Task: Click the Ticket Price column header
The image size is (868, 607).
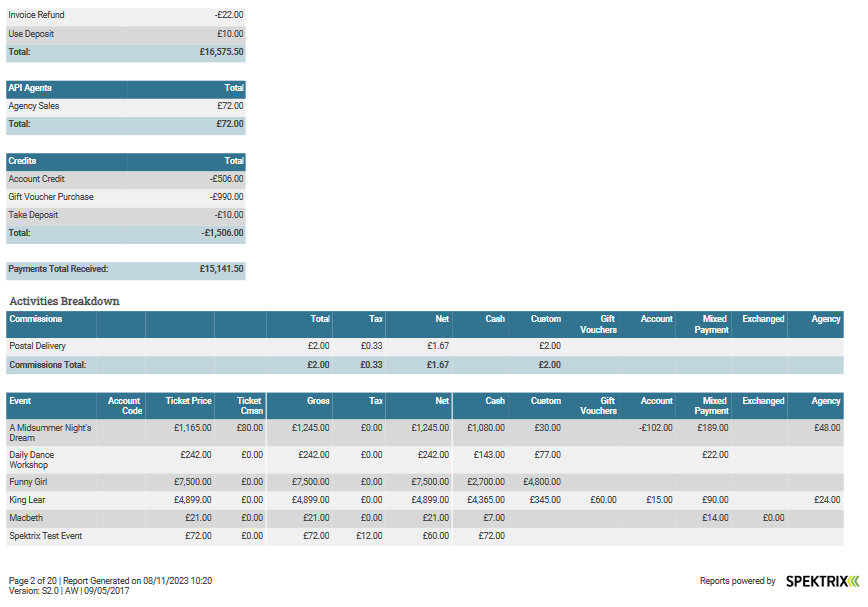Action: (x=188, y=401)
